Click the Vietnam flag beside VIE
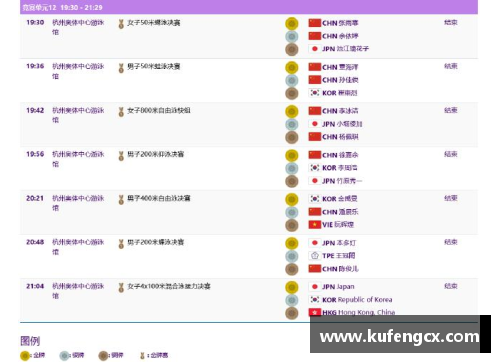 point(314,224)
